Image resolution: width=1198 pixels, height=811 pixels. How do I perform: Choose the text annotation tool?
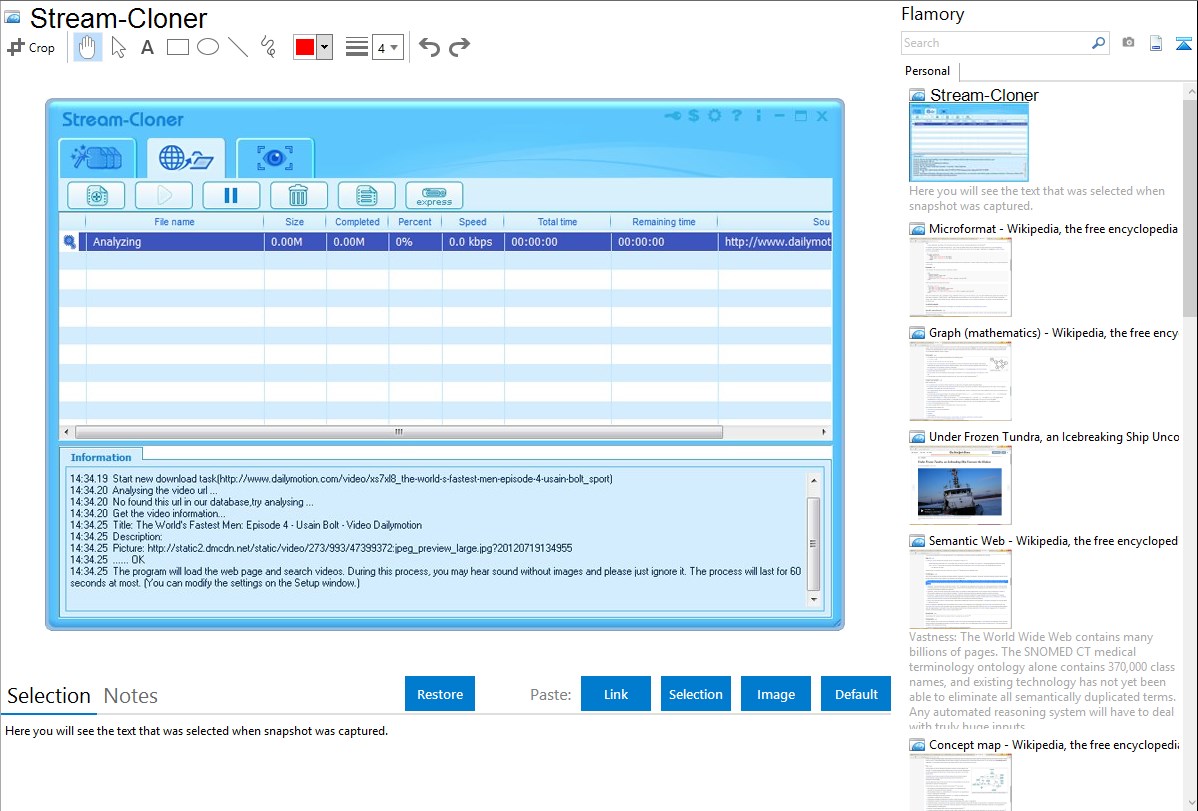click(x=147, y=47)
